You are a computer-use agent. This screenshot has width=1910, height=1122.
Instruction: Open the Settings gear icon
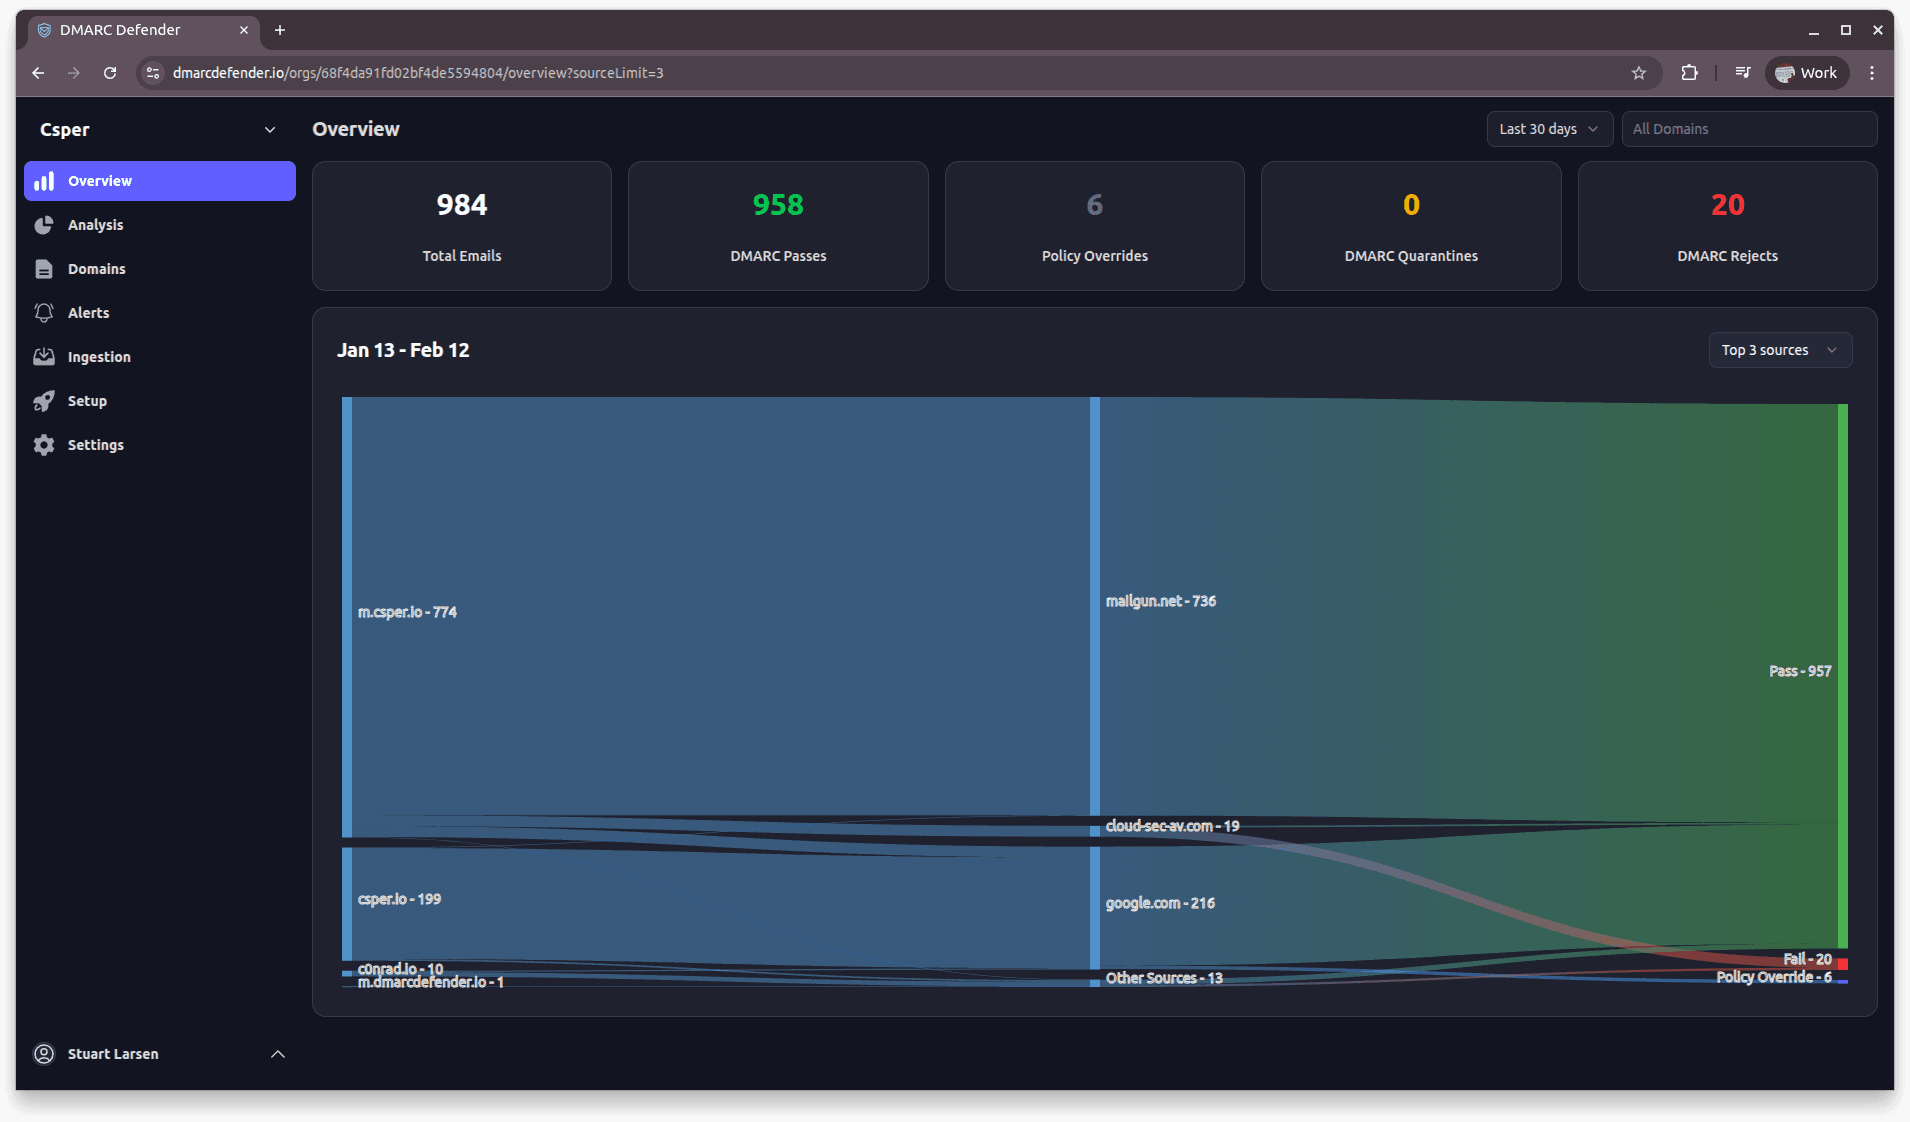pos(45,445)
